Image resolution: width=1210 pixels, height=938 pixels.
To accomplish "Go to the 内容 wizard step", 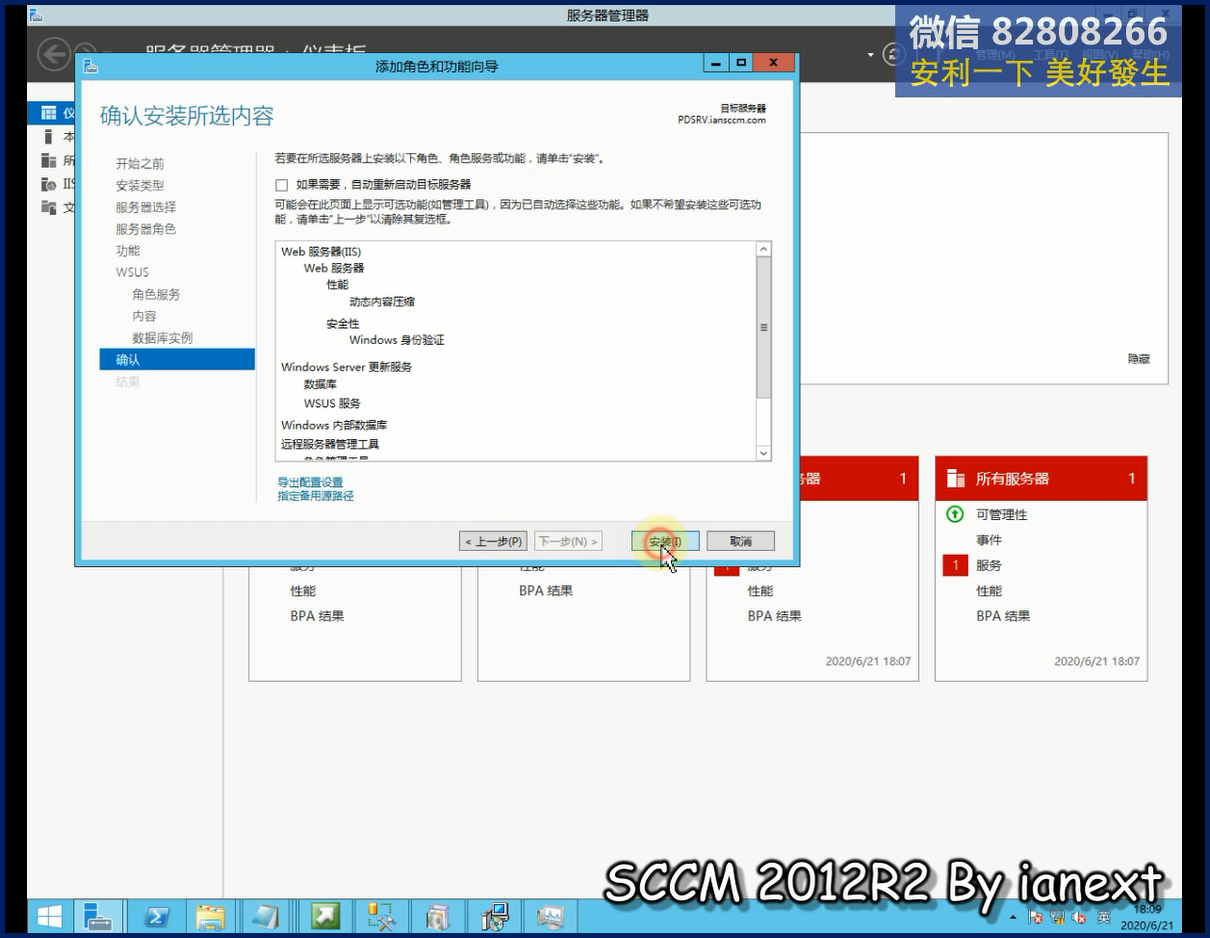I will pyautogui.click(x=144, y=316).
